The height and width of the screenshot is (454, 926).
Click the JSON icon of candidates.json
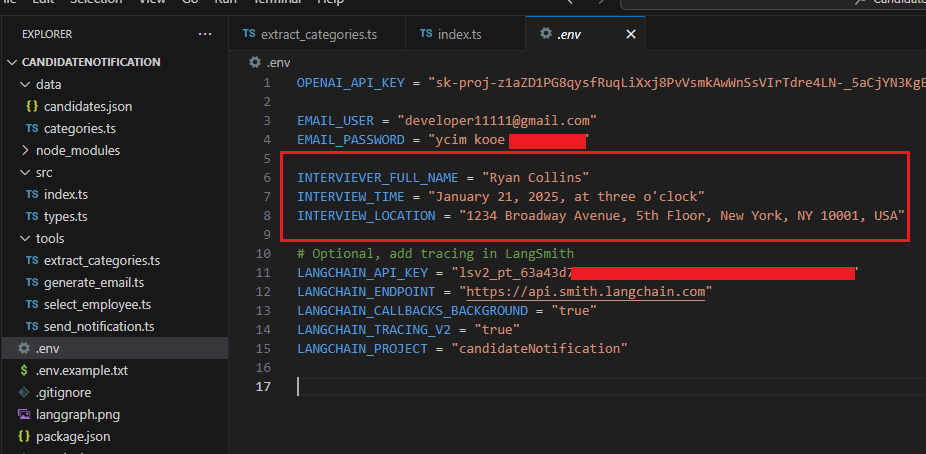pos(32,107)
